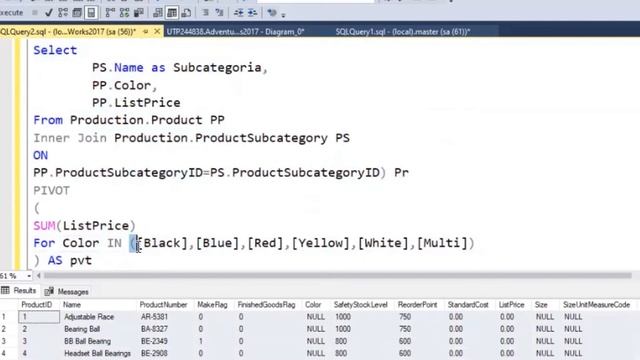
Task: Display the Estimated Execution Plan
Action: 63,13
